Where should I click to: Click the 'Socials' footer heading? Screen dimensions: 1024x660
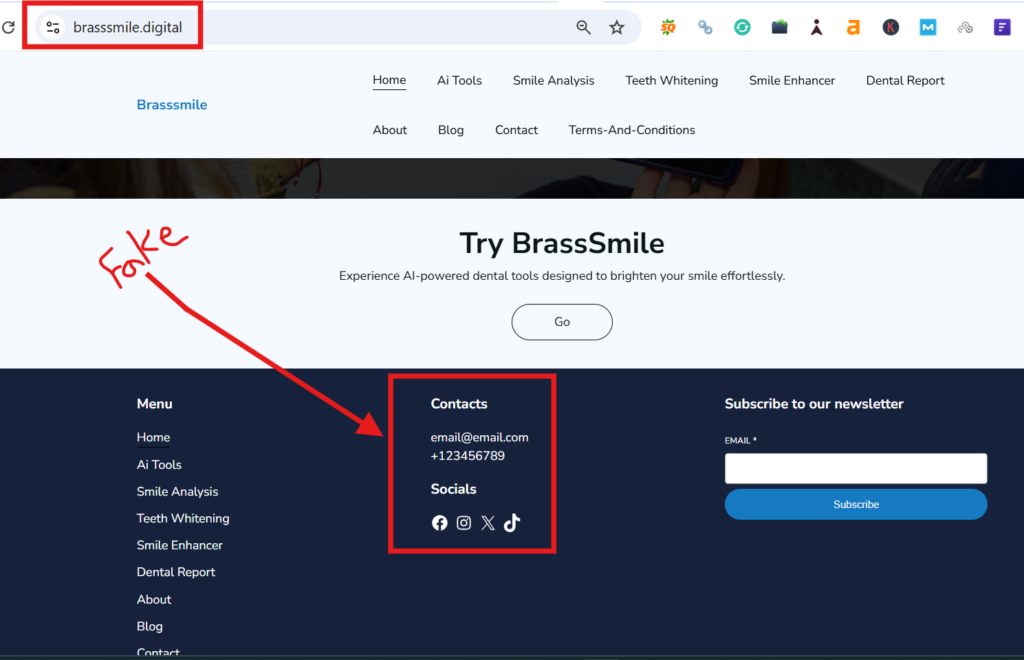pyautogui.click(x=453, y=489)
